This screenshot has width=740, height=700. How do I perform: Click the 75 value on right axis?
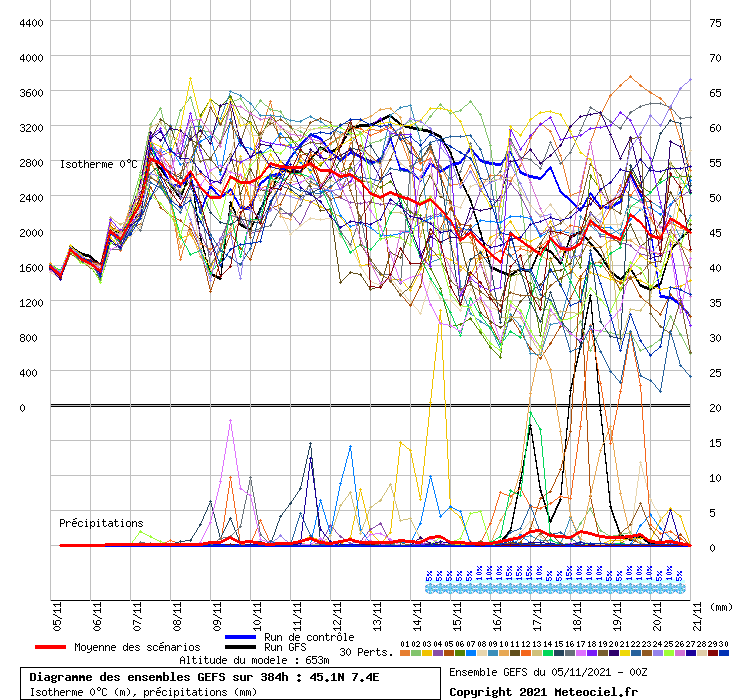click(x=715, y=22)
